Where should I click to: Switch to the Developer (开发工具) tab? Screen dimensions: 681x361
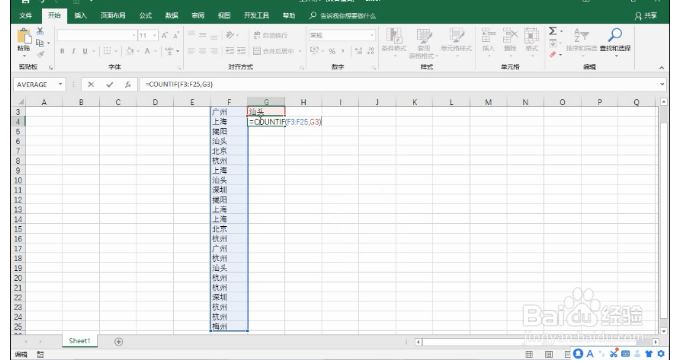(x=256, y=16)
